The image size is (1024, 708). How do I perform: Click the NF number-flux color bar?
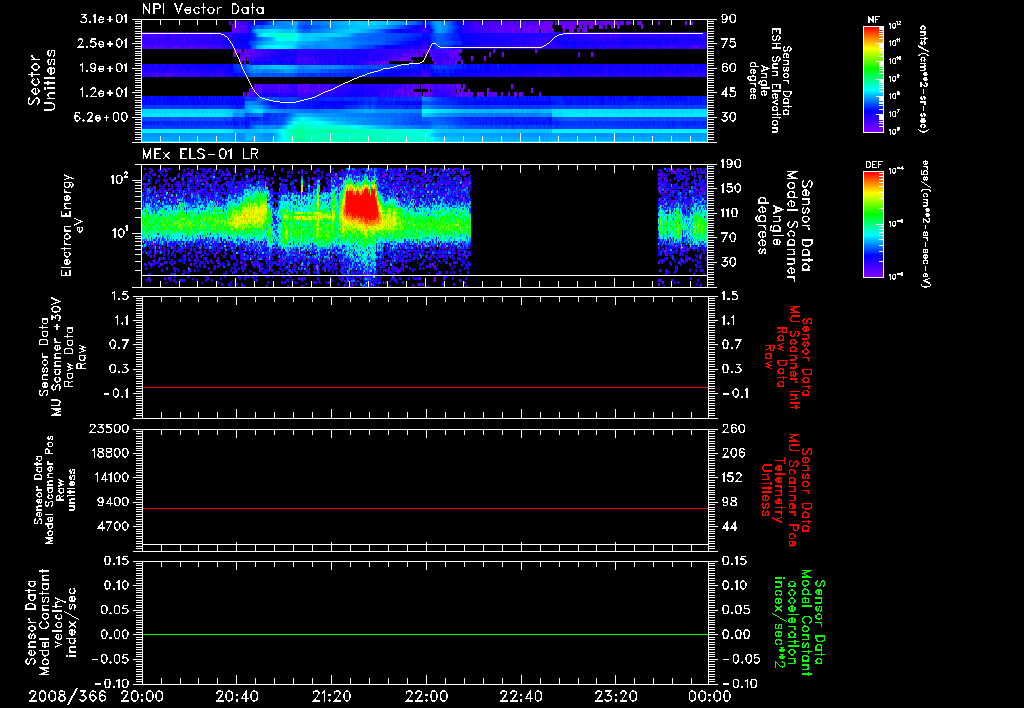pos(874,79)
